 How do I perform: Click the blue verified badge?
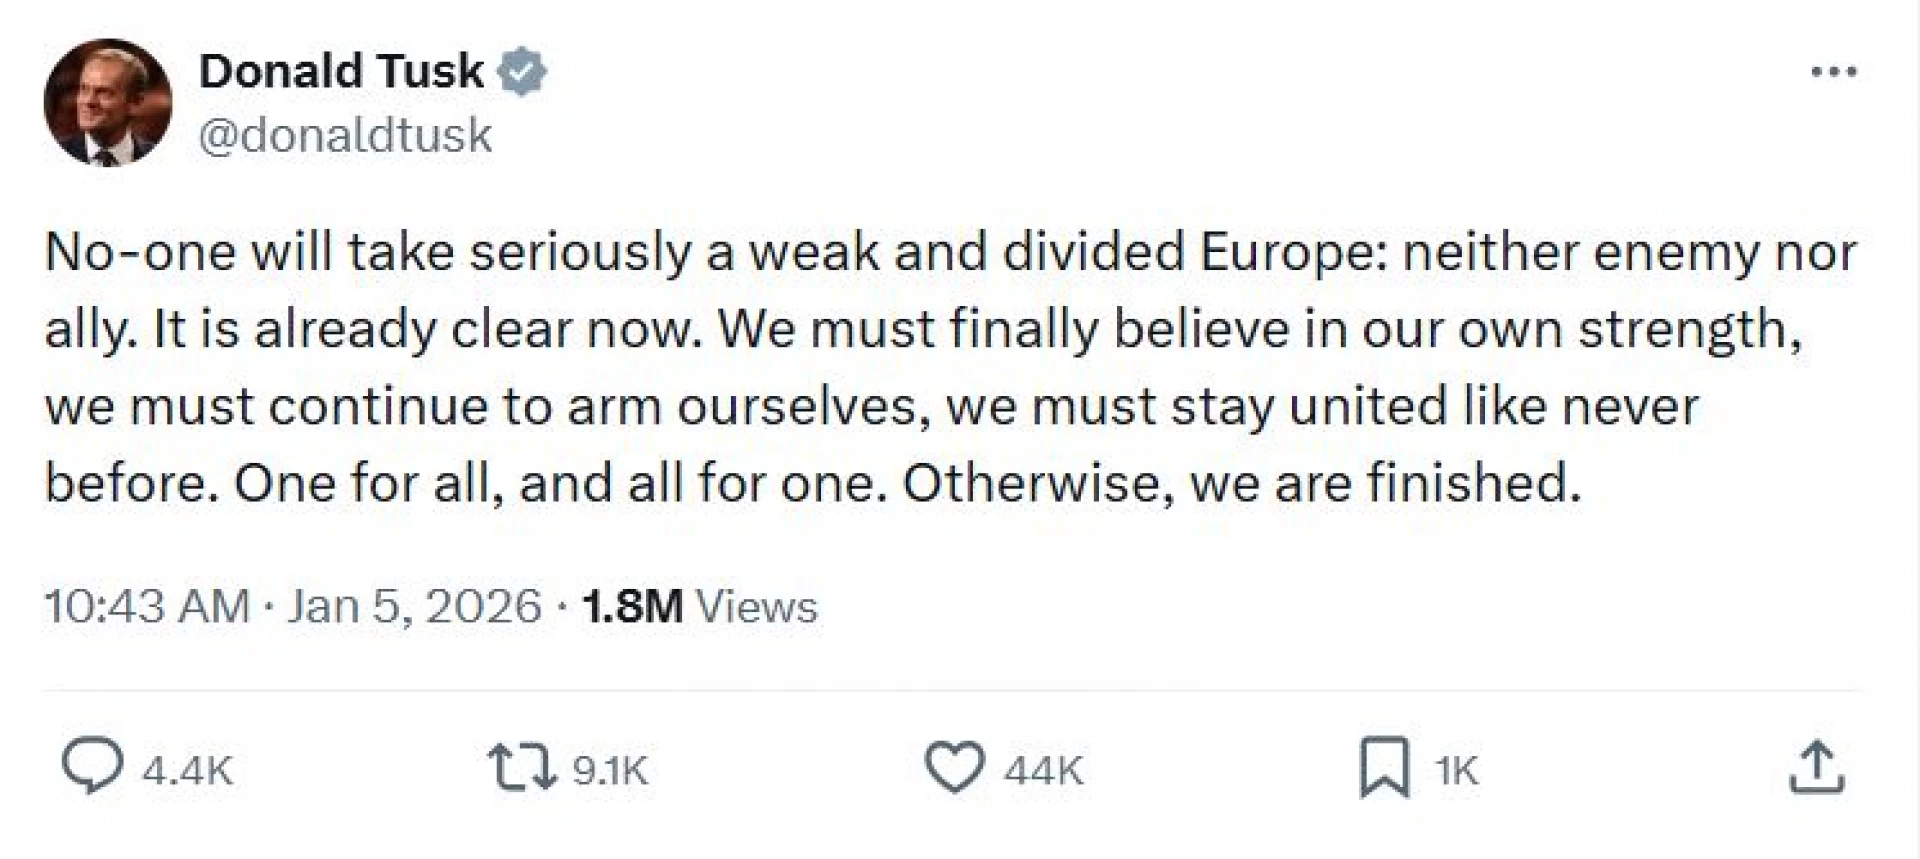tap(522, 72)
